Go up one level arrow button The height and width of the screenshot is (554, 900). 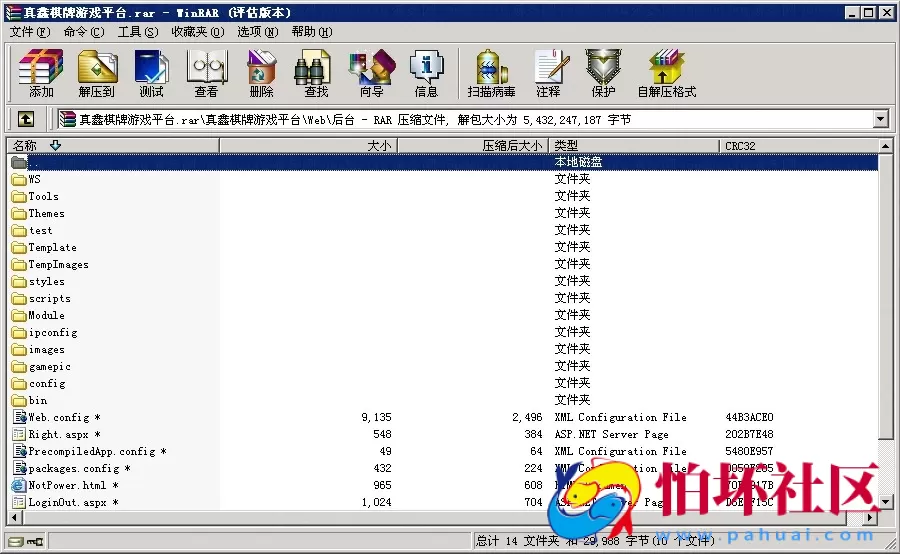click(25, 119)
